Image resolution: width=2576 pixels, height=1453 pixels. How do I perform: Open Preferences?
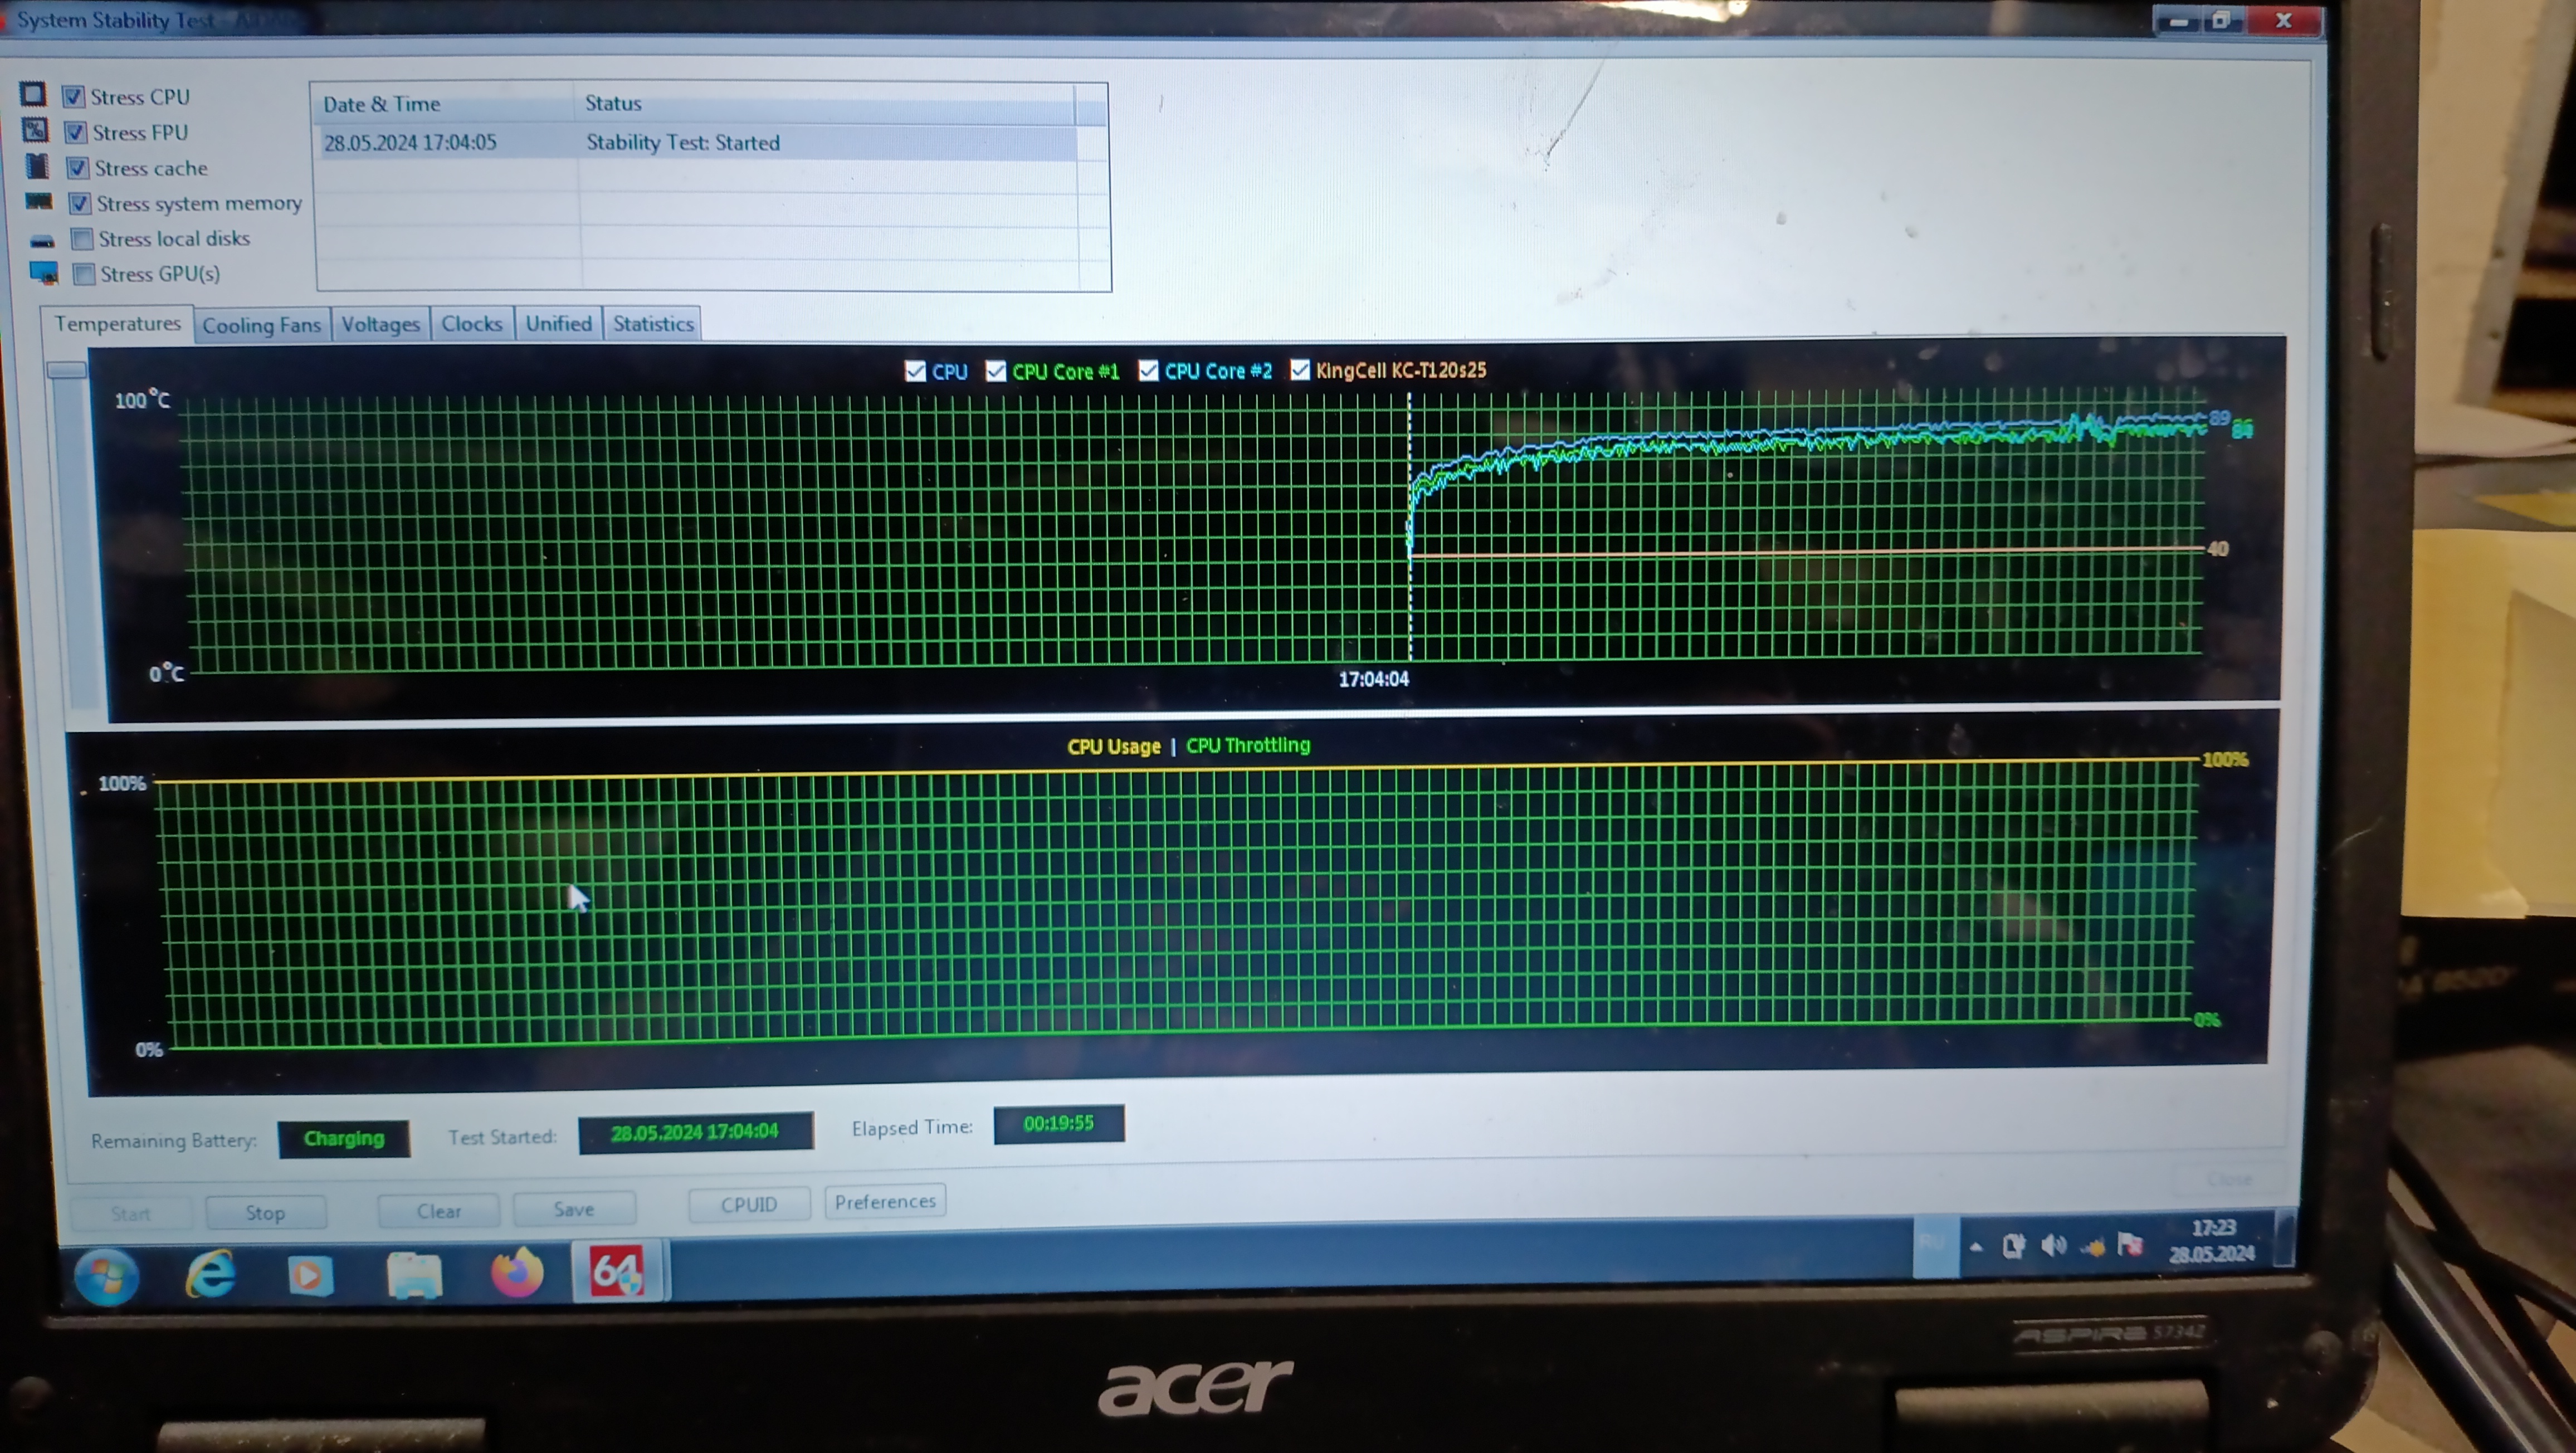(885, 1201)
